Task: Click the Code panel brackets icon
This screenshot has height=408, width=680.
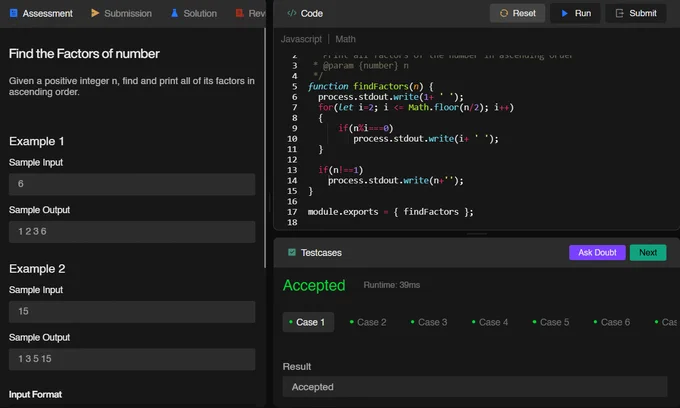Action: pyautogui.click(x=292, y=13)
